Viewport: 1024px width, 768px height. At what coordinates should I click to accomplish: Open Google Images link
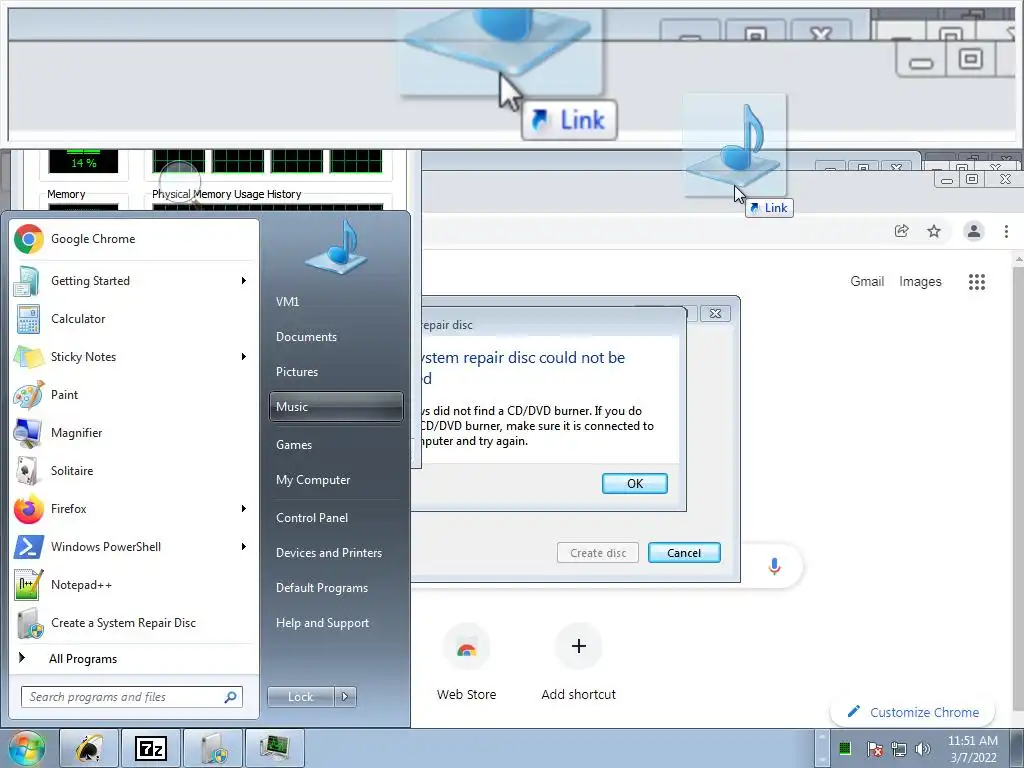(920, 281)
